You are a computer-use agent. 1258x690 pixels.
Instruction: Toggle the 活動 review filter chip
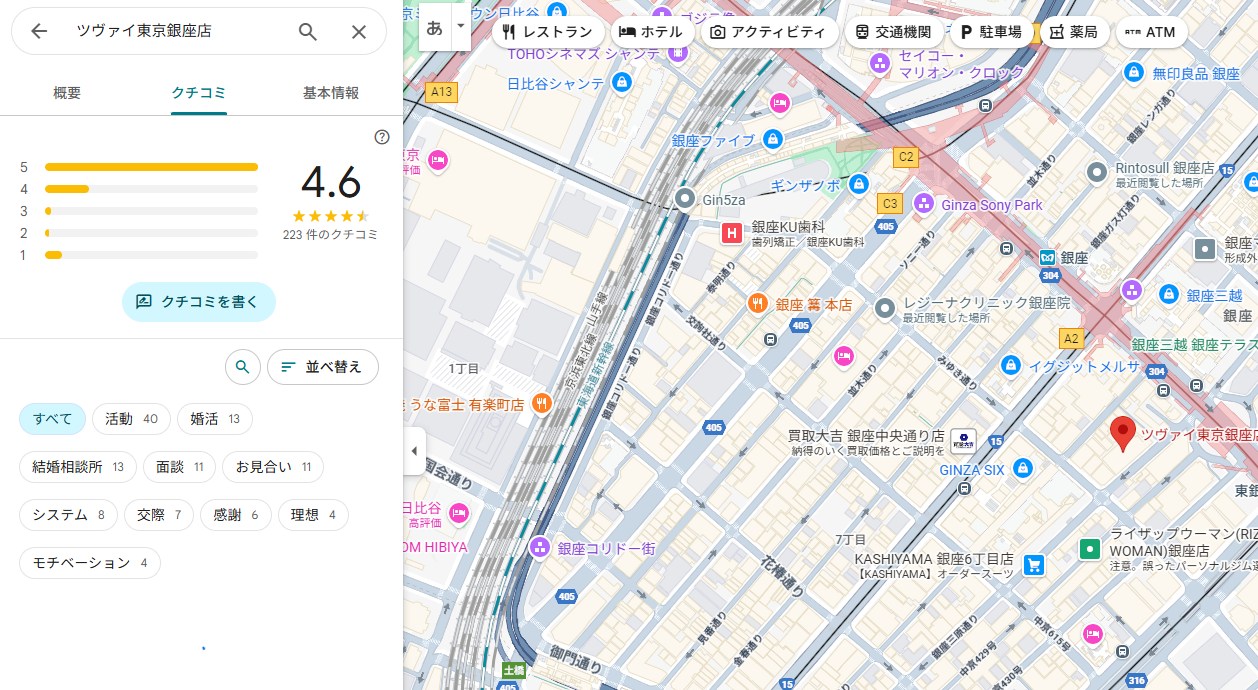tap(131, 419)
